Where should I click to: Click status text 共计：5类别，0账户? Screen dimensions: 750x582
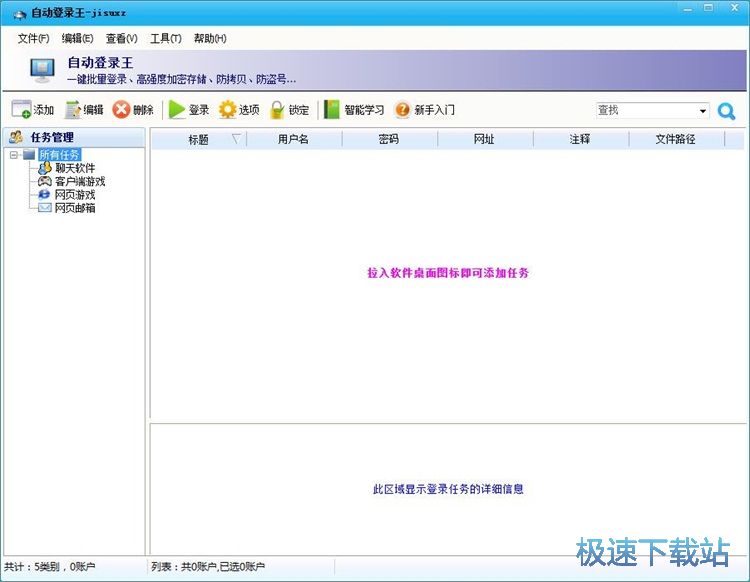pyautogui.click(x=50, y=567)
